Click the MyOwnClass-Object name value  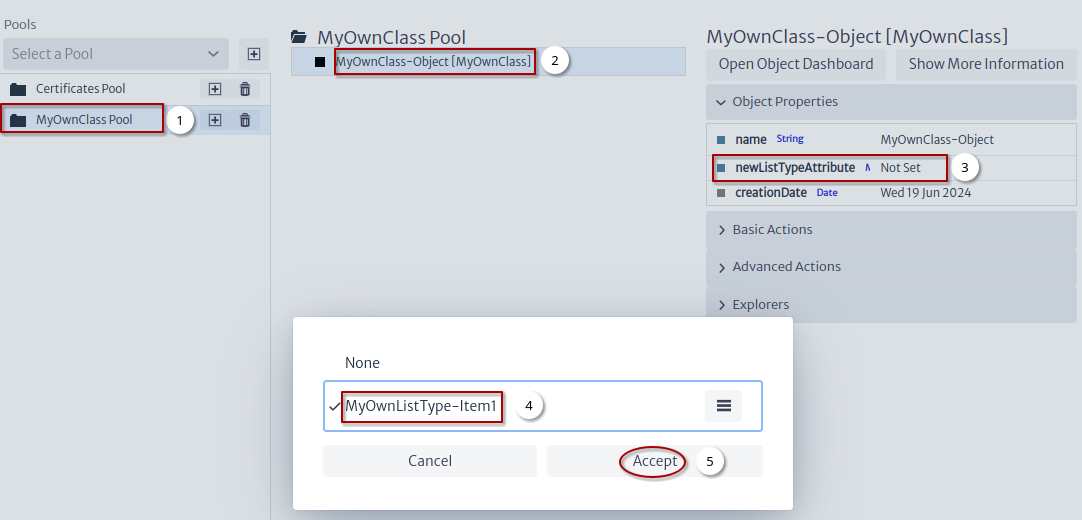937,140
